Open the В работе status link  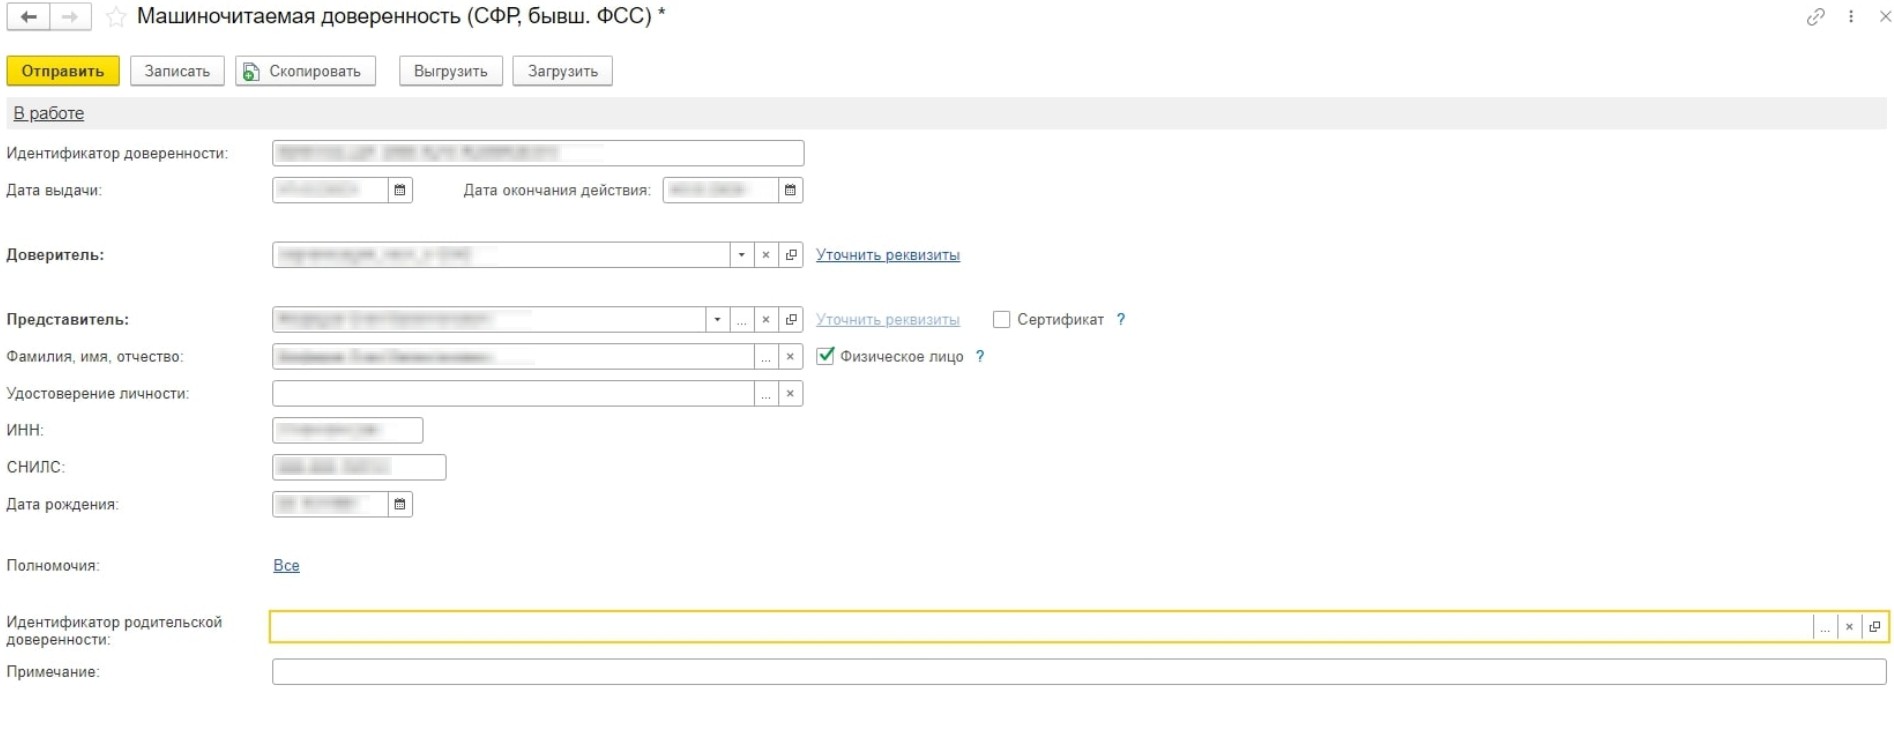point(49,113)
